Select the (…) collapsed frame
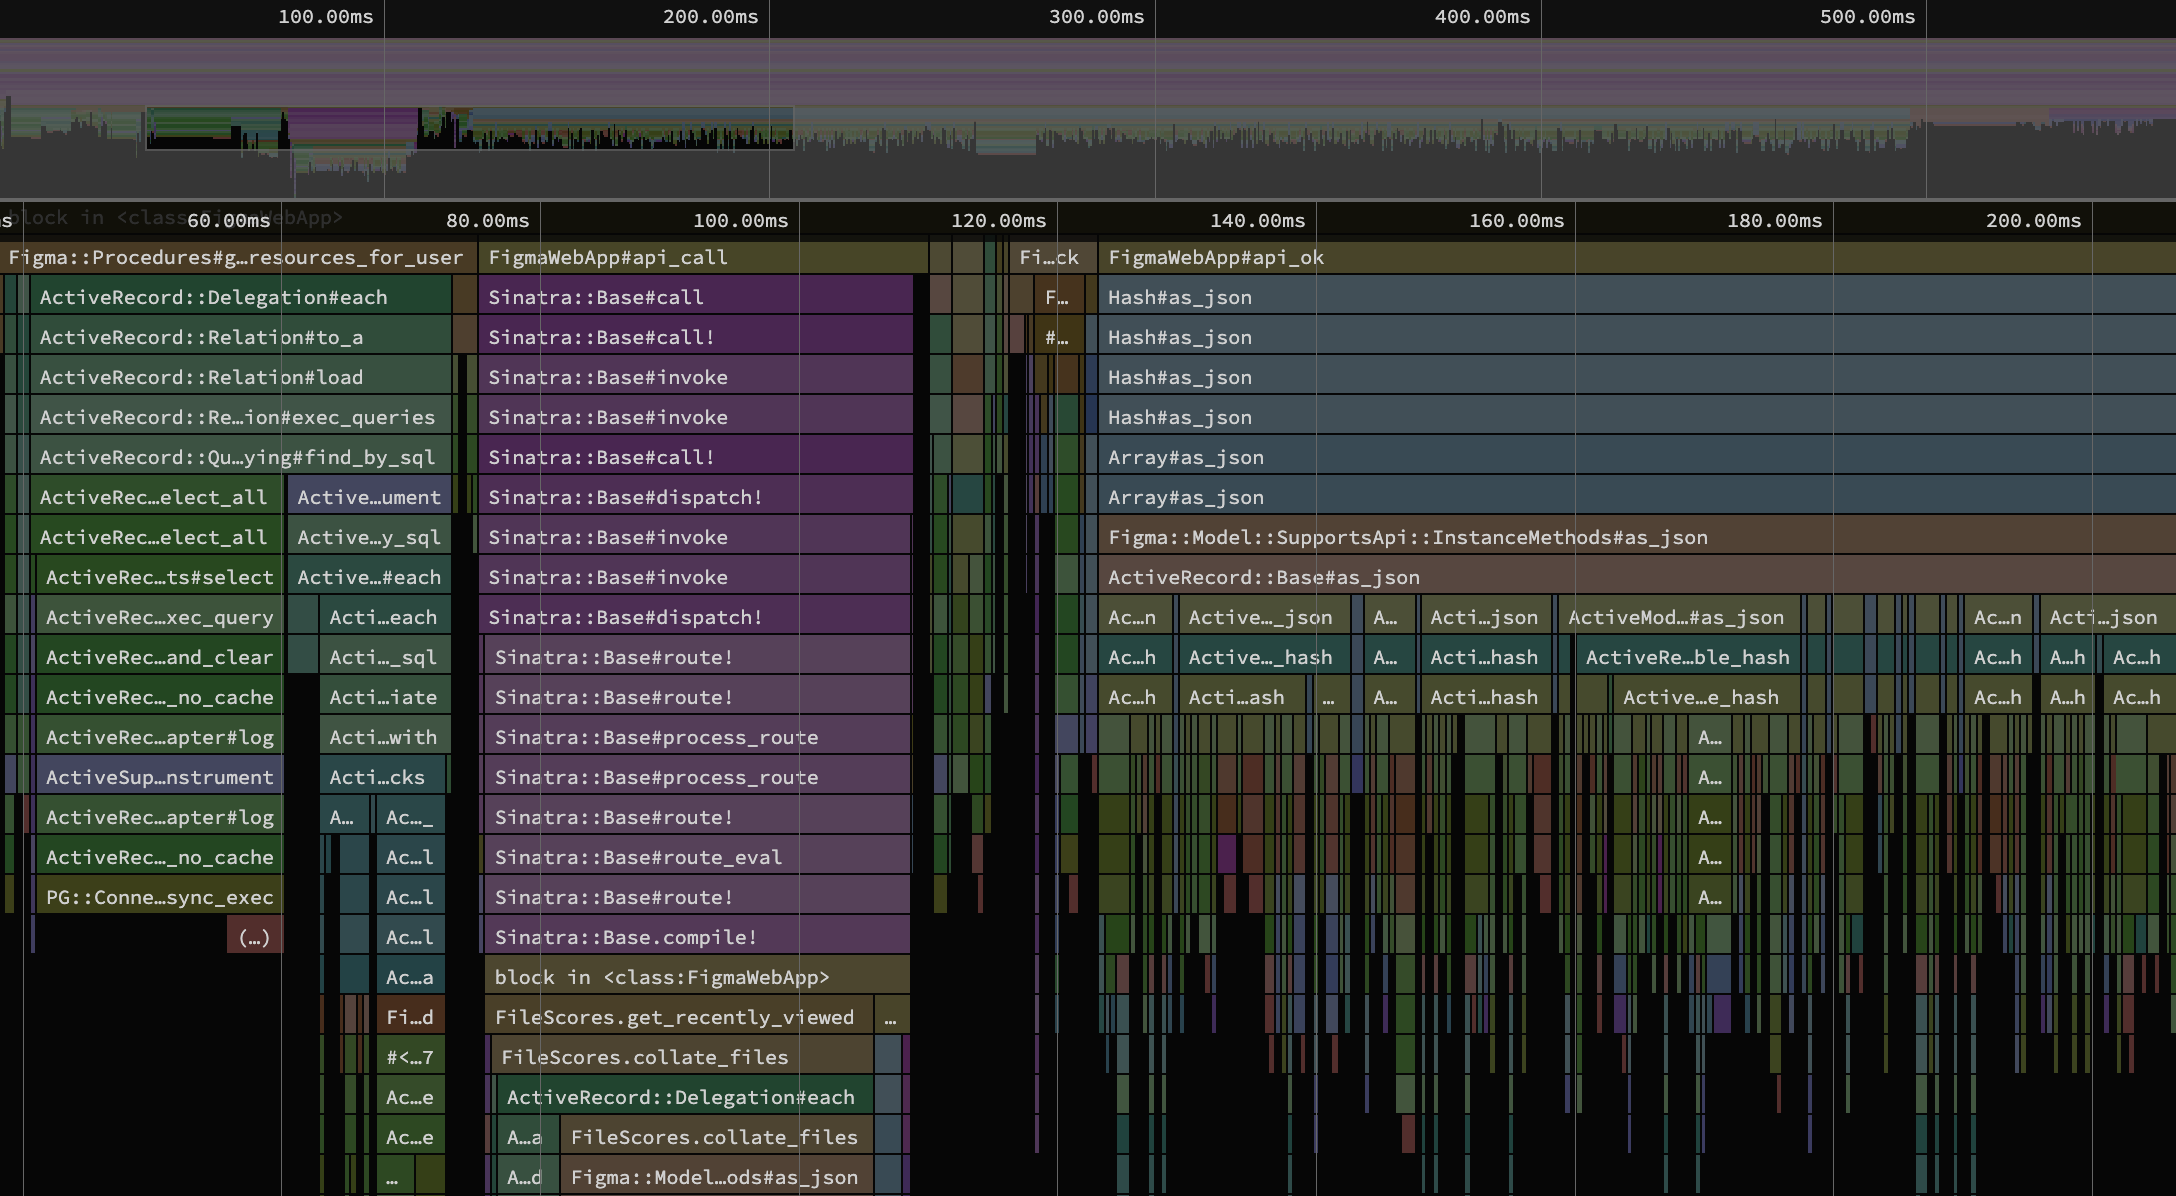This screenshot has width=2176, height=1196. pos(255,937)
